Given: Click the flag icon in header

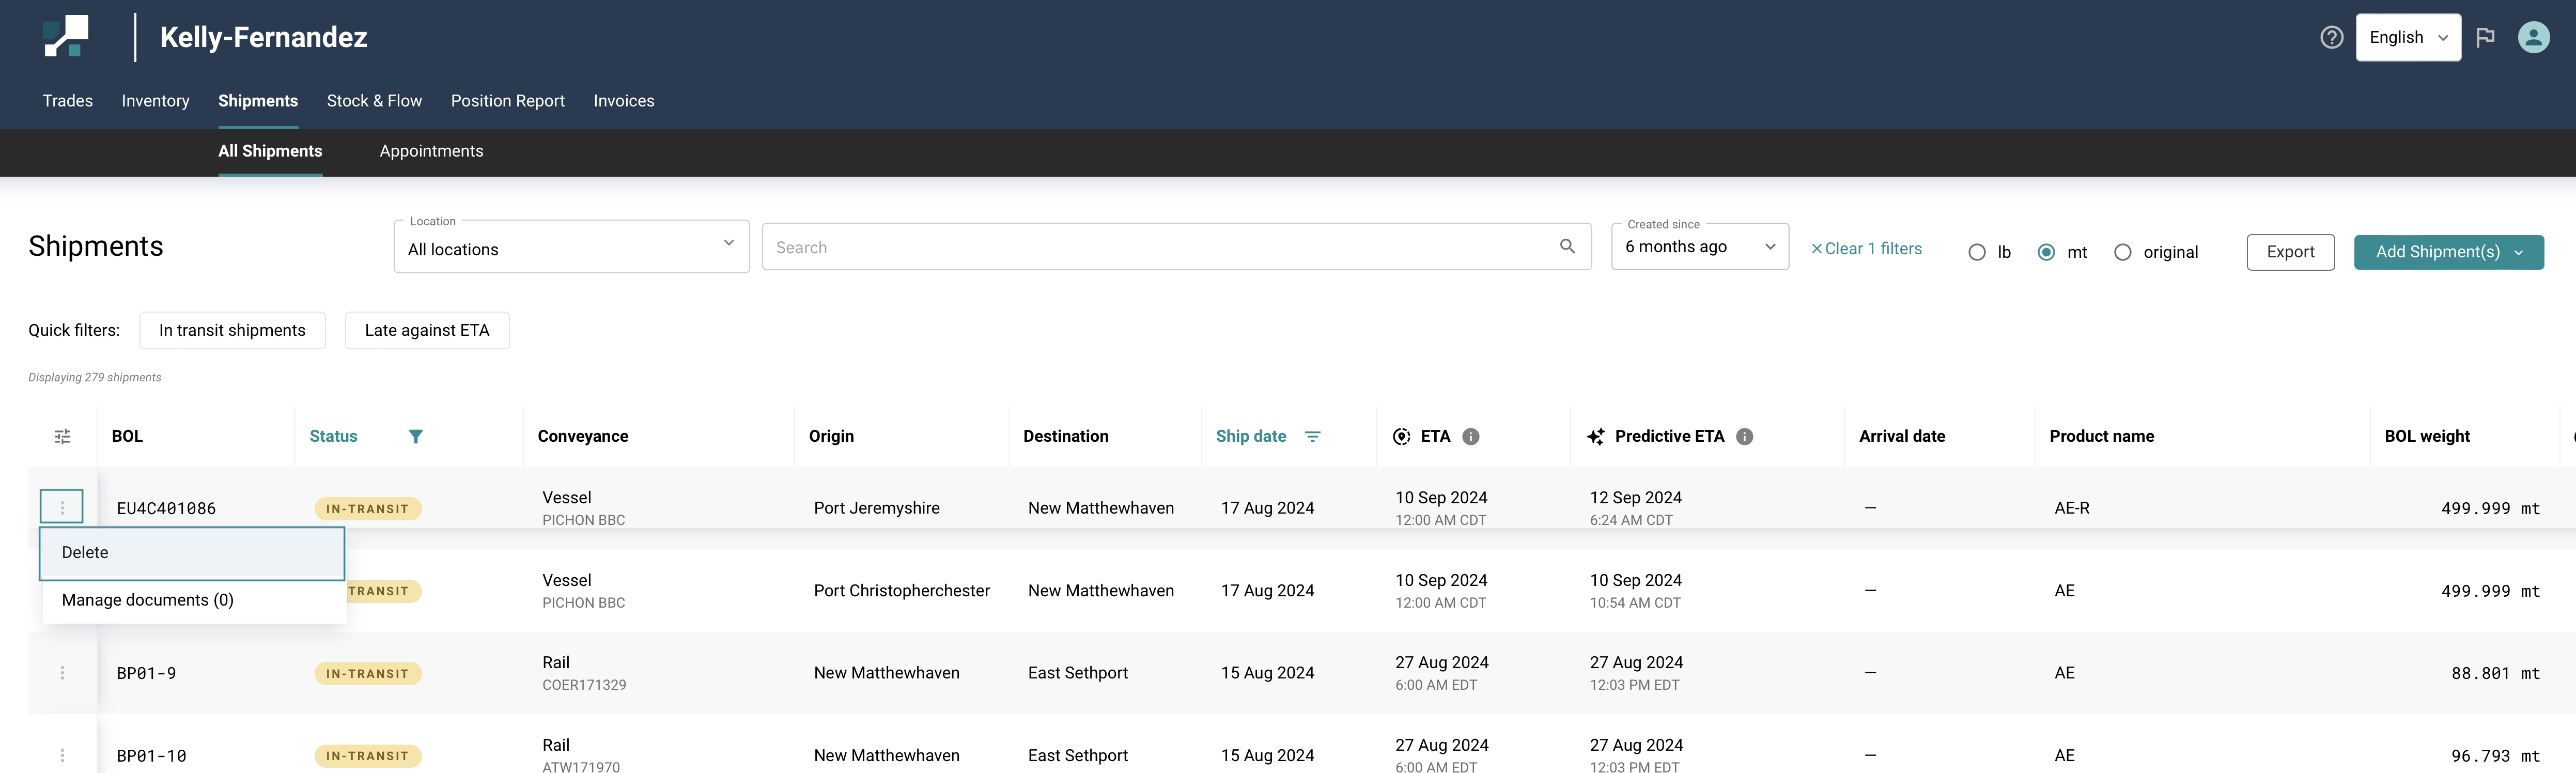Looking at the screenshot, I should pos(2485,38).
